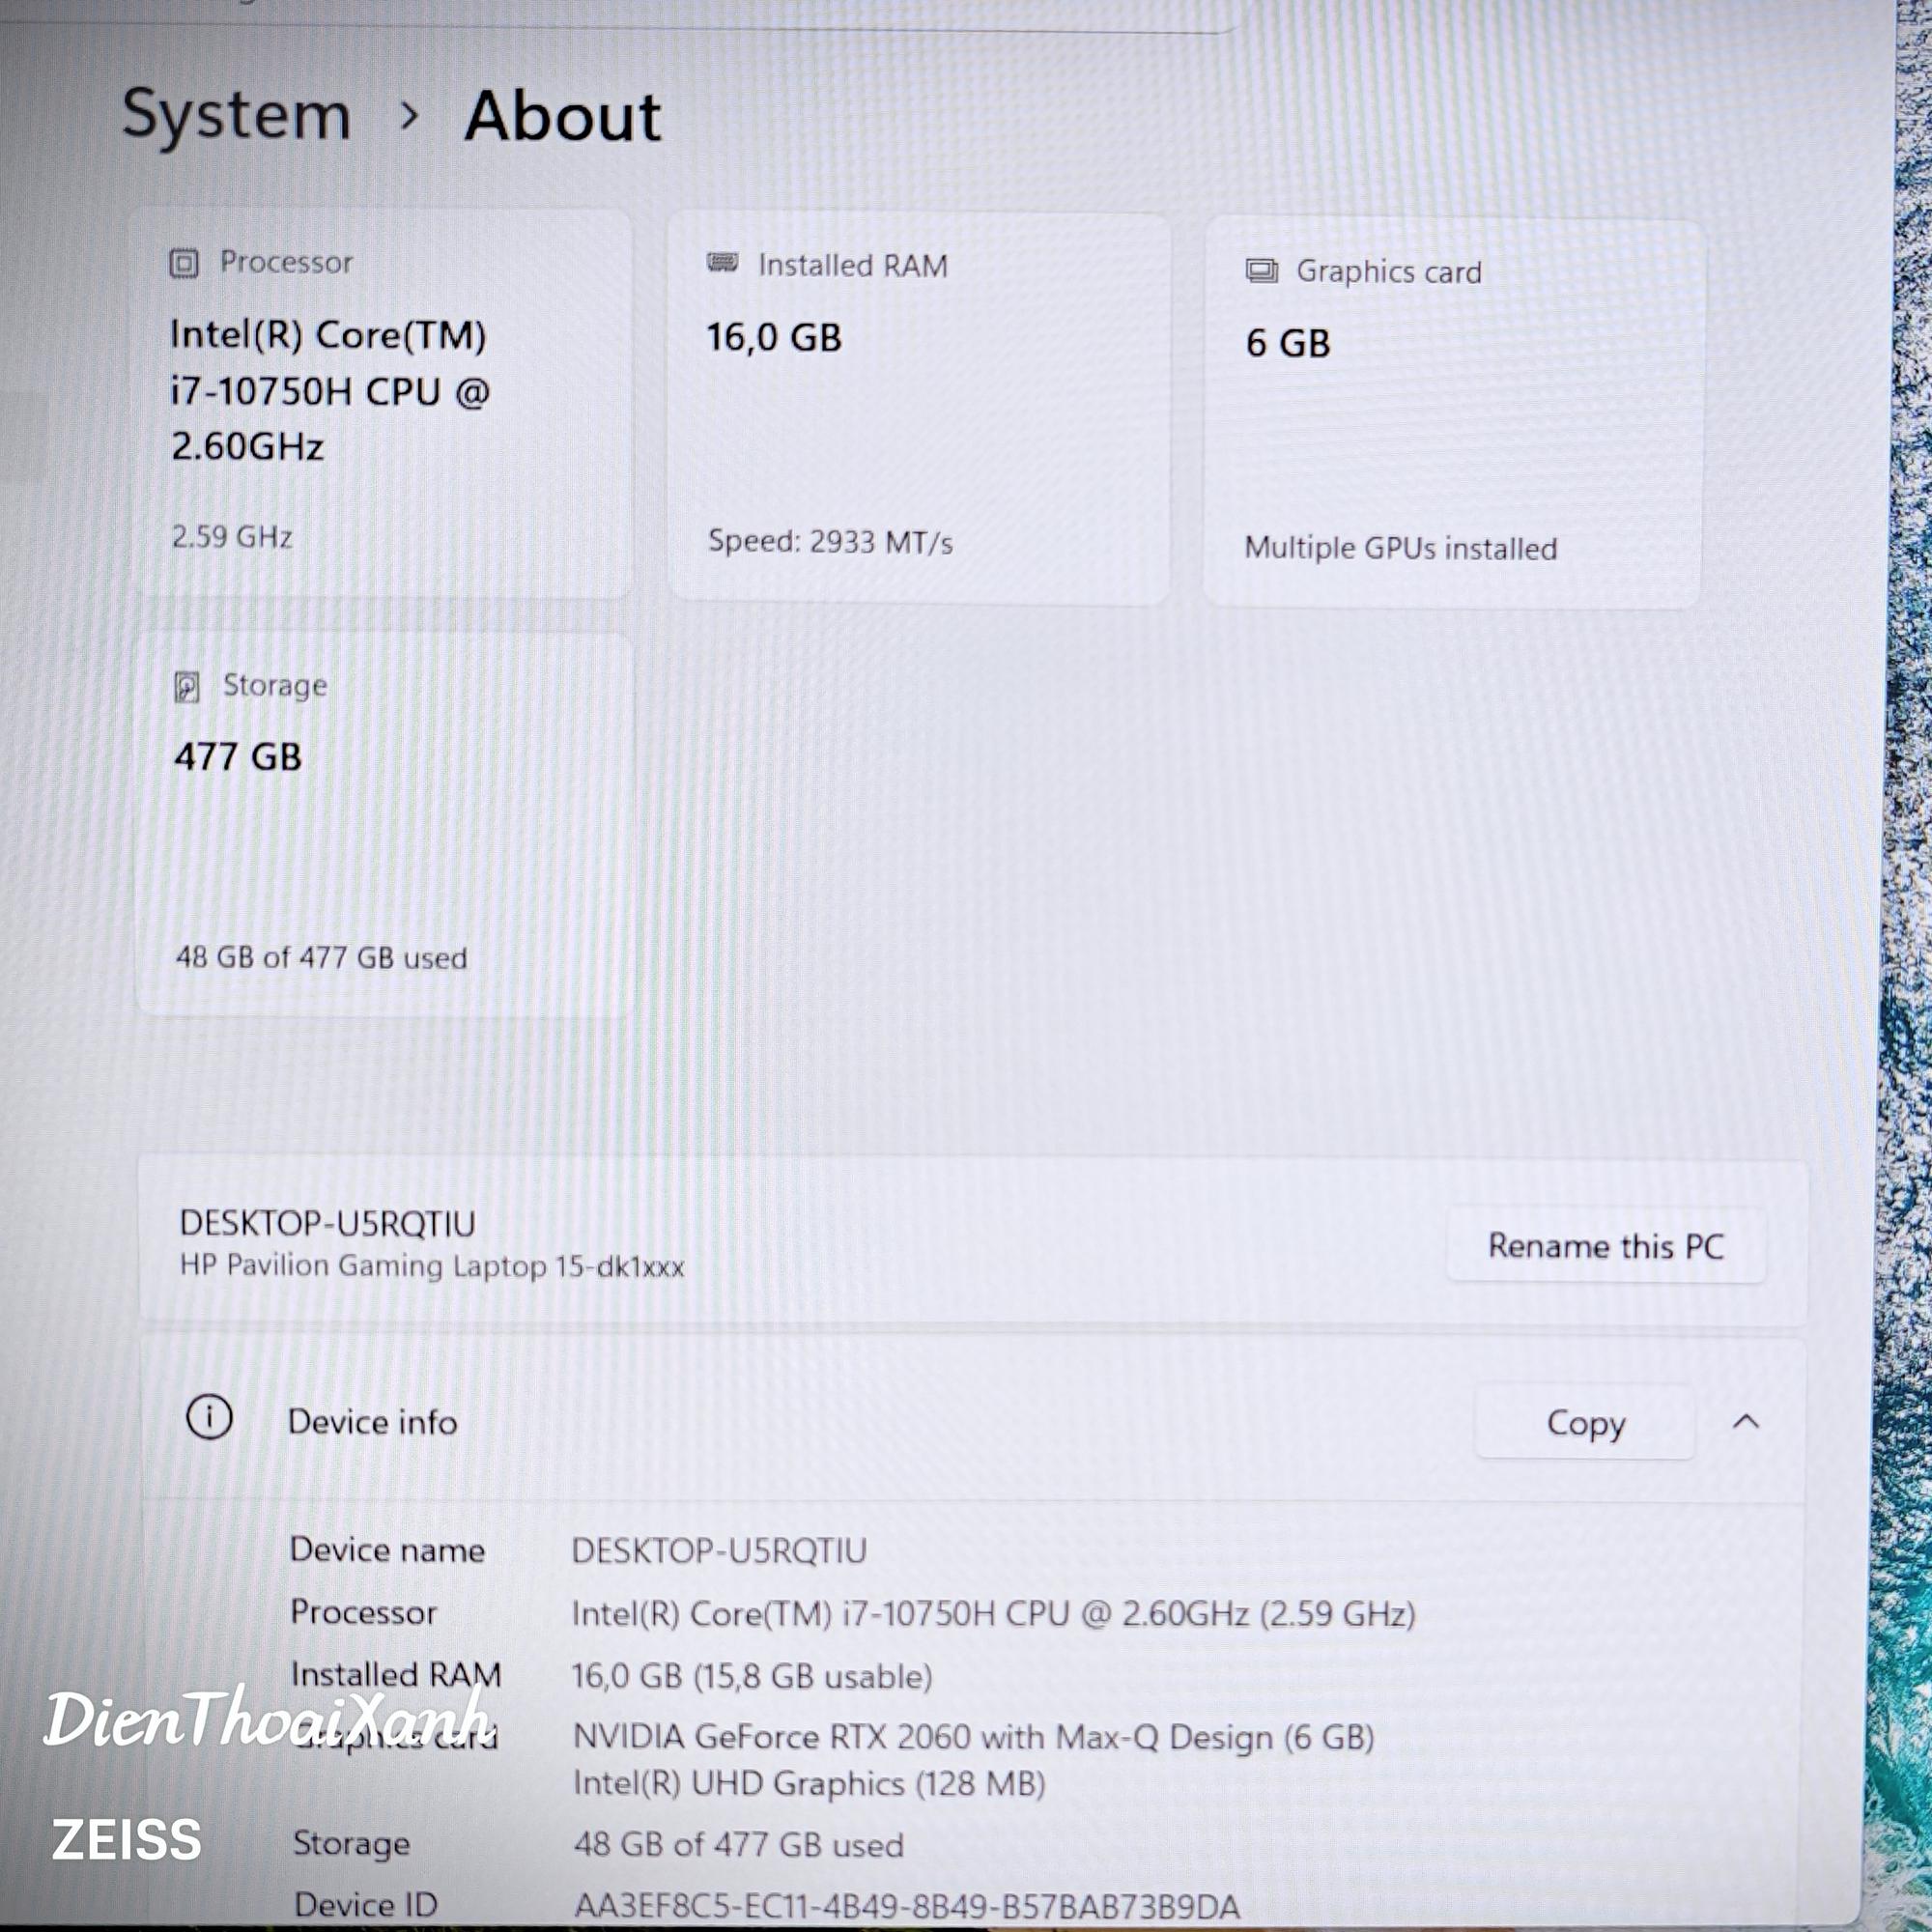Click '48 GB of 477 GB used' in Device info
The image size is (1932, 1932).
(738, 1845)
